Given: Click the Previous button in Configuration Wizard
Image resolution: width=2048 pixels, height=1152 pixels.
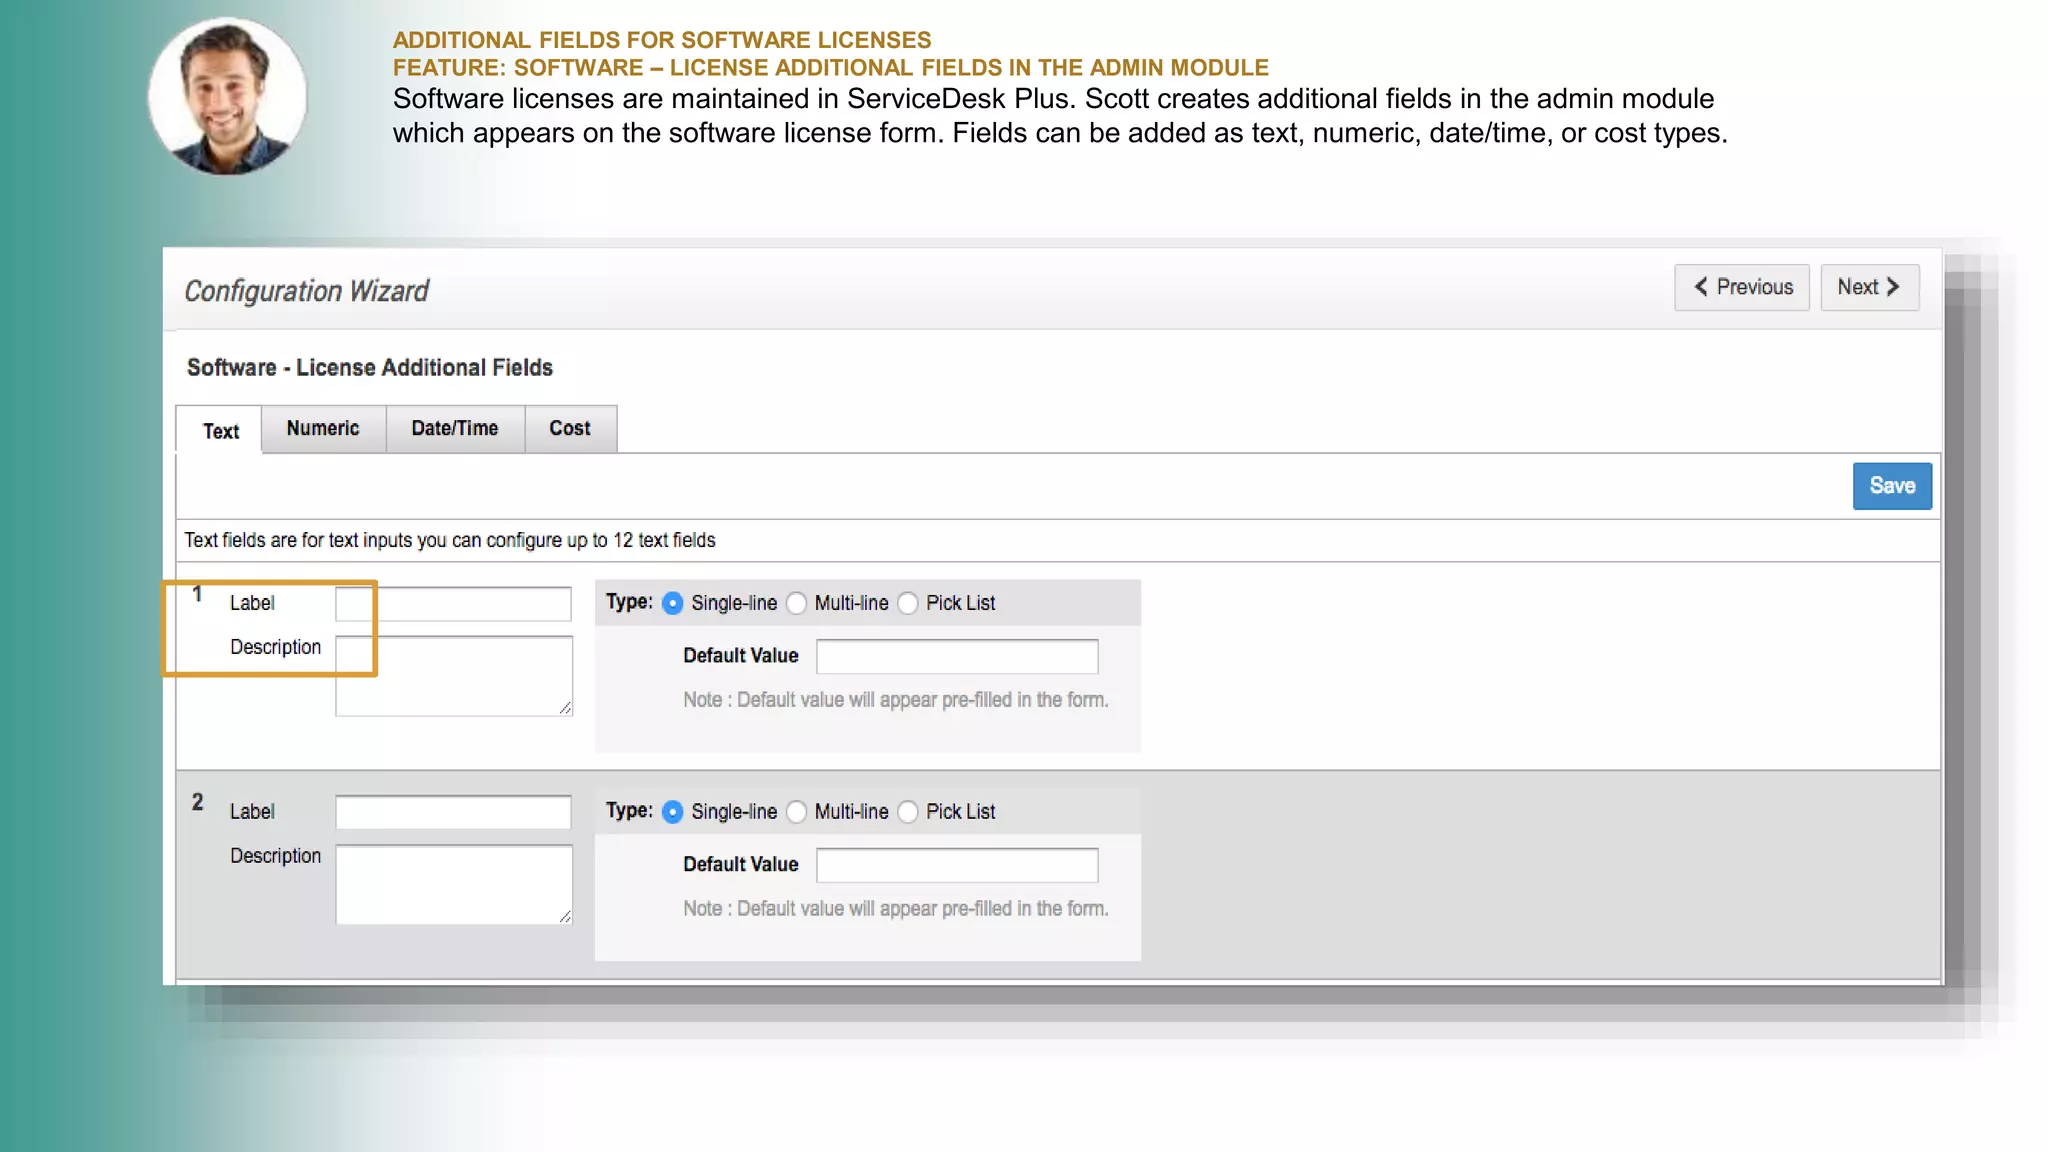Looking at the screenshot, I should point(1741,287).
